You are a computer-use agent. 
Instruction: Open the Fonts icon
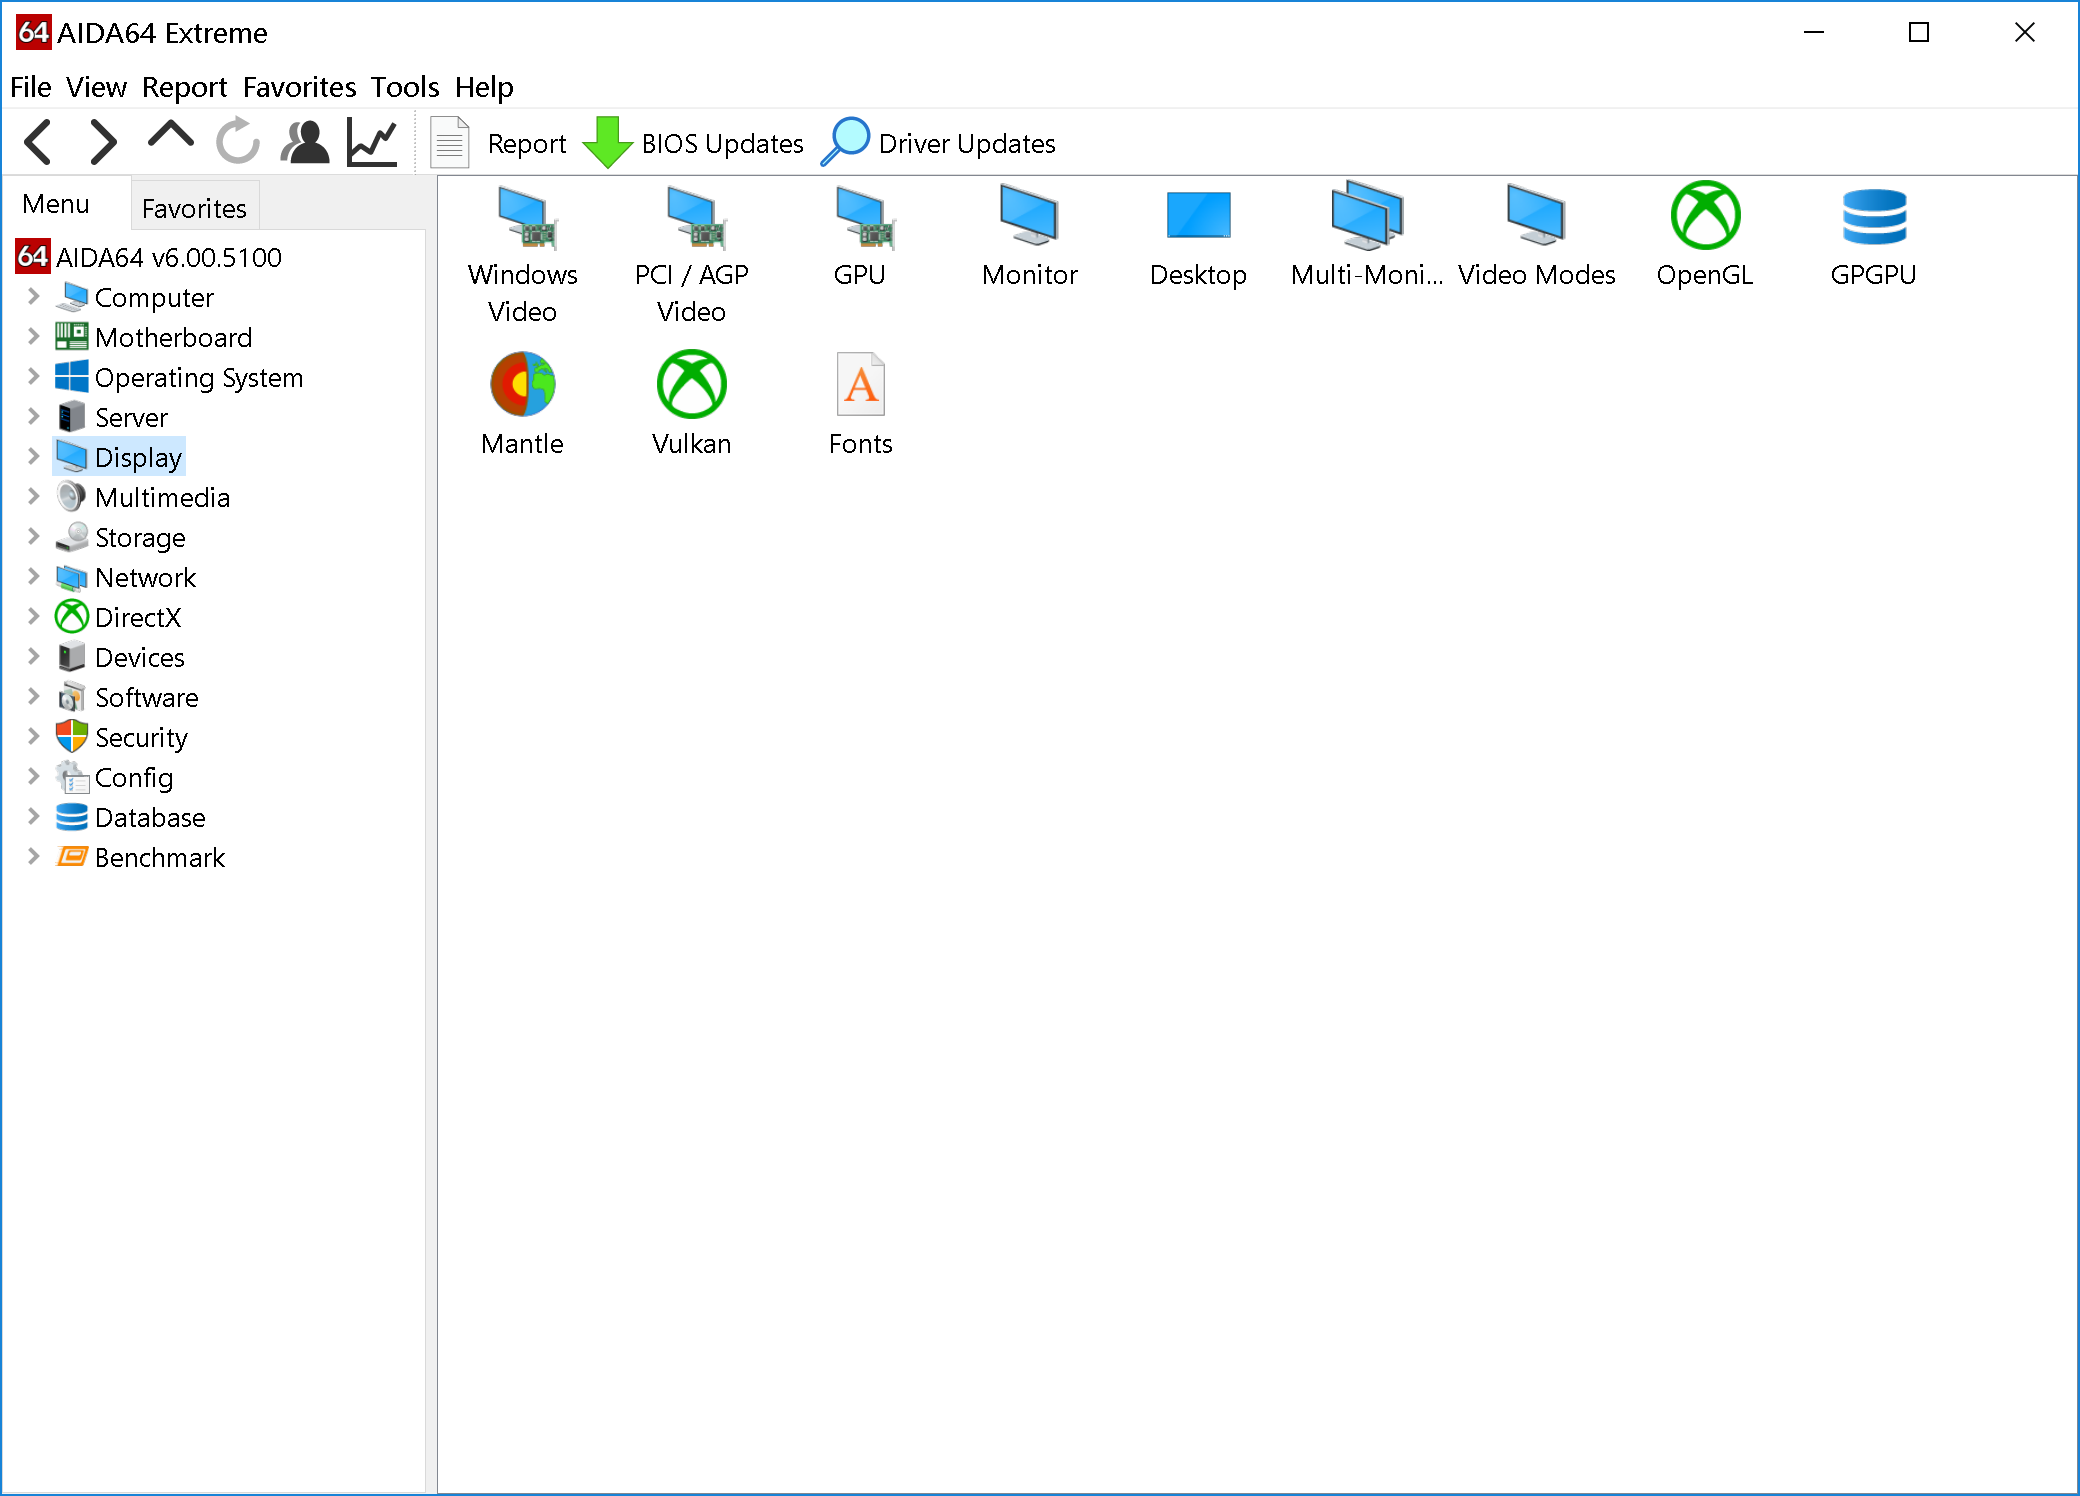(860, 405)
